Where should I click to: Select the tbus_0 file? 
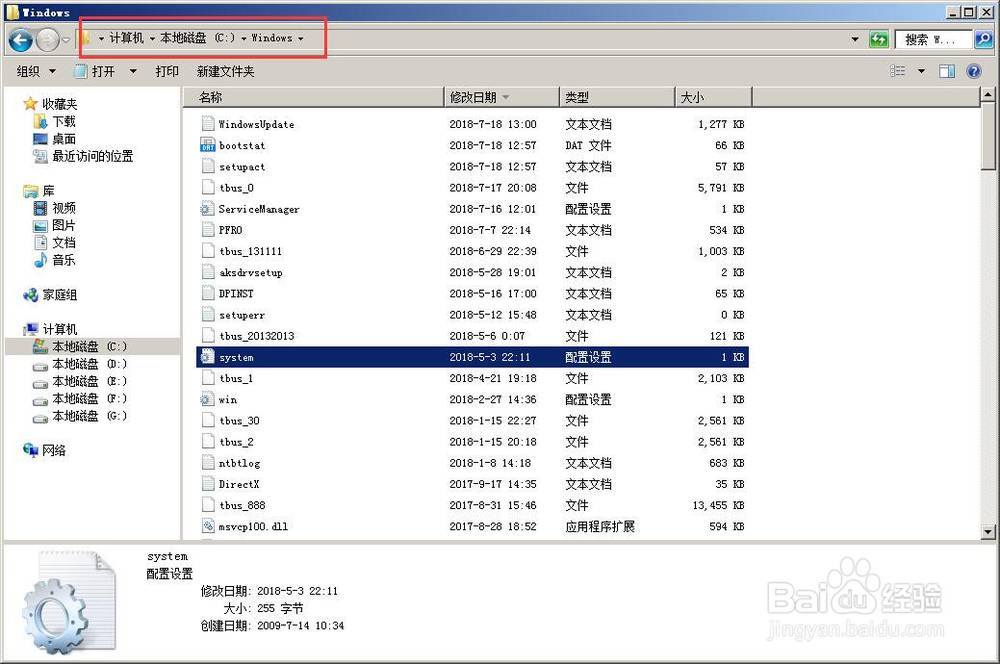[472, 188]
